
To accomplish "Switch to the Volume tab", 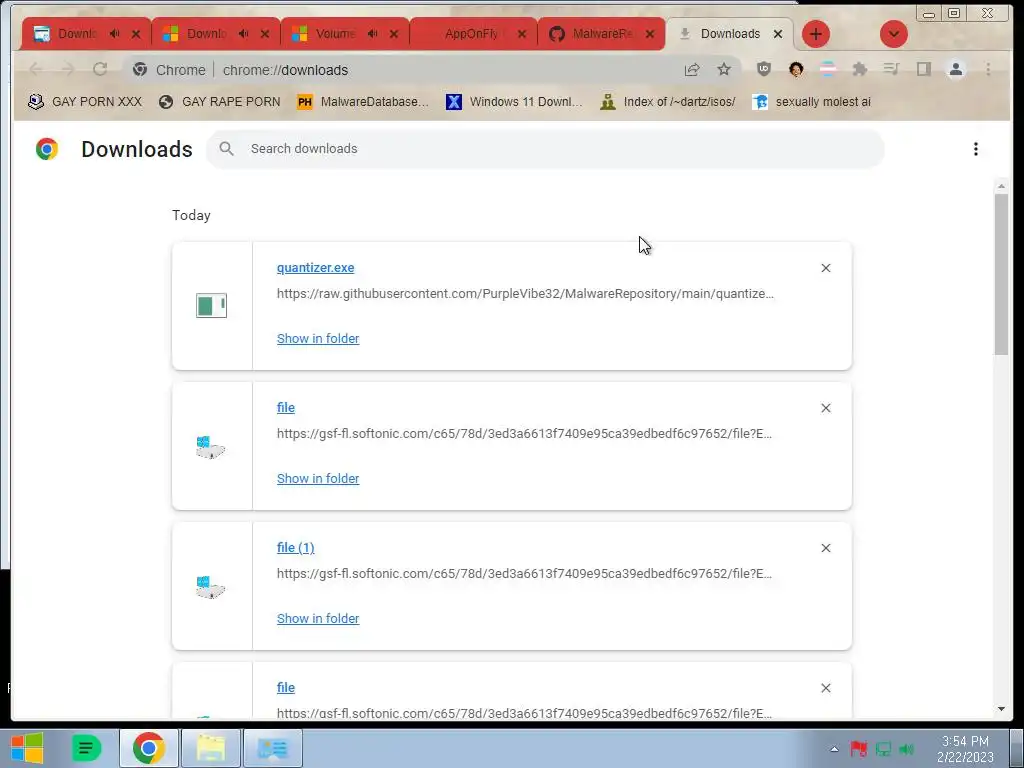I will tap(335, 34).
